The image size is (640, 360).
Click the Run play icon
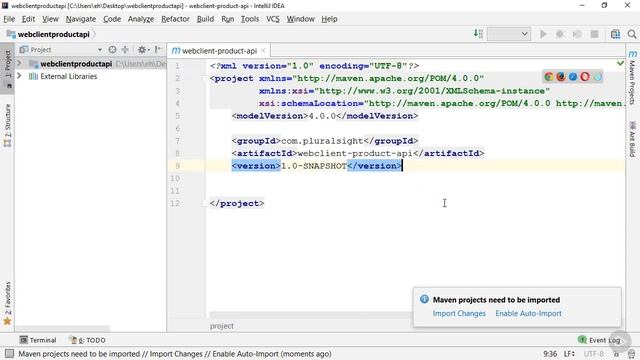pyautogui.click(x=543, y=34)
